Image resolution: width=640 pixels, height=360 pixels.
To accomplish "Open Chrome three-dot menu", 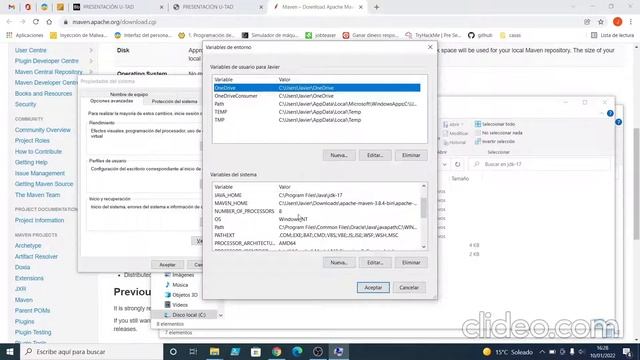I will pyautogui.click(x=631, y=22).
